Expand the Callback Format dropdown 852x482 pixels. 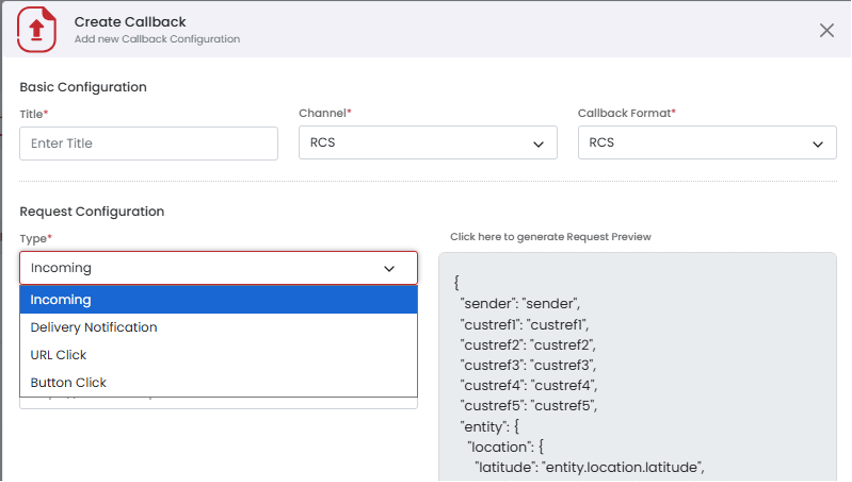pos(707,142)
